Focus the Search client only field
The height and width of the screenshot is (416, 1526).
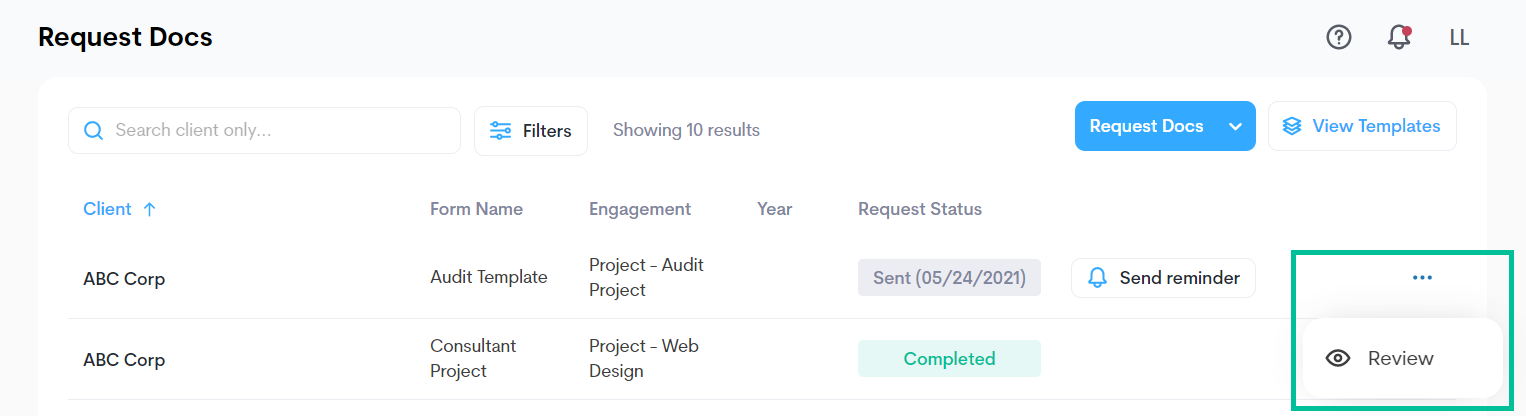(x=280, y=131)
